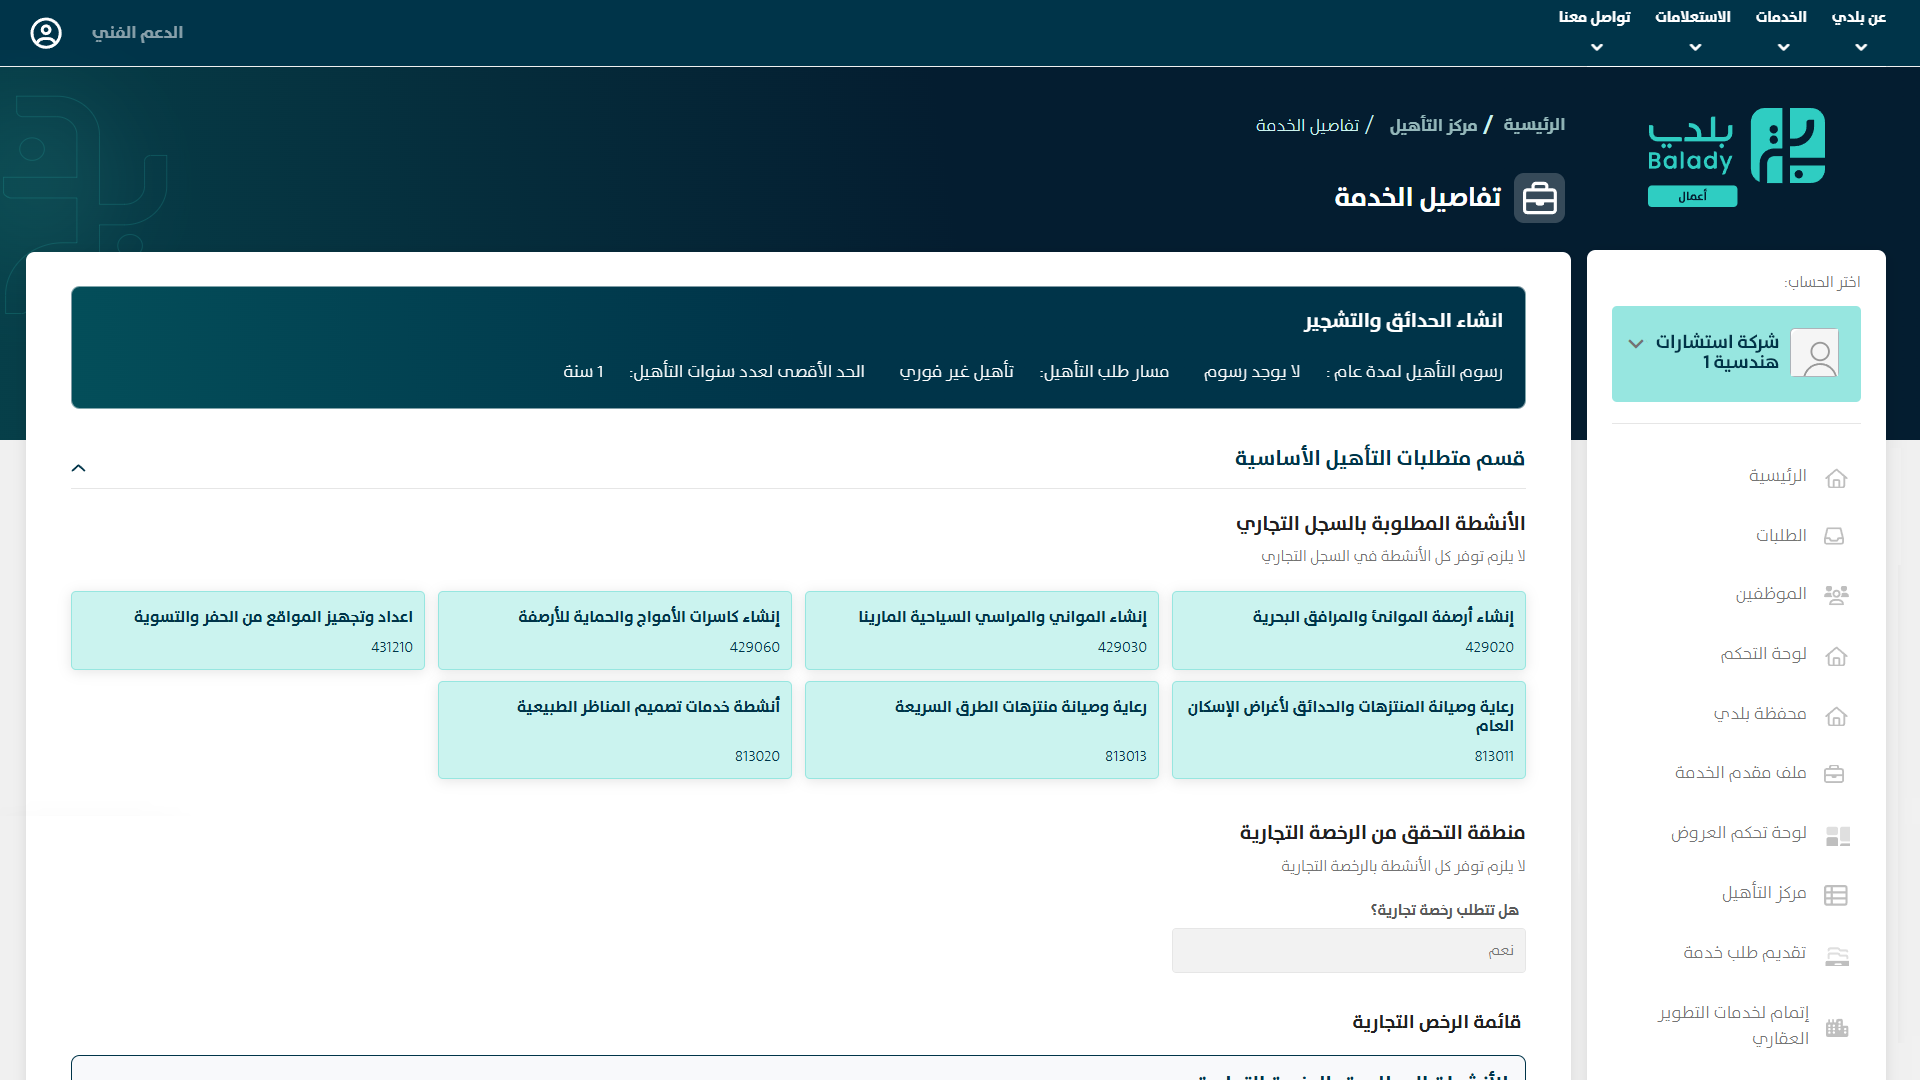Click the employees icon beside الموظفين
This screenshot has width=1920, height=1080.
(1836, 595)
